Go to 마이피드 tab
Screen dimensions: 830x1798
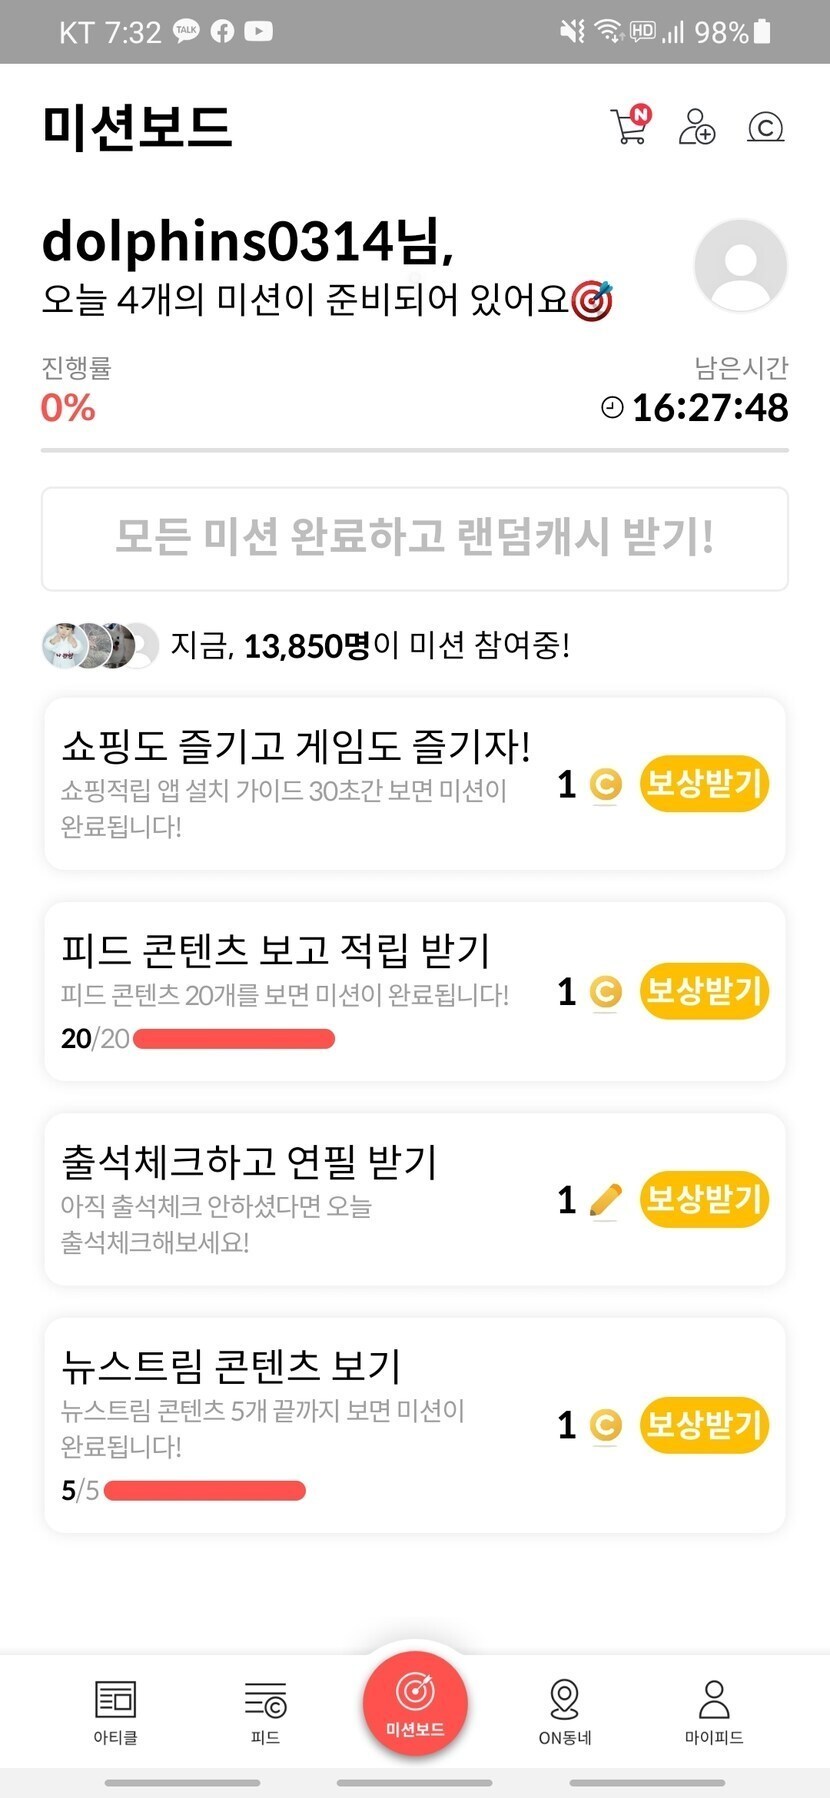(x=714, y=1711)
